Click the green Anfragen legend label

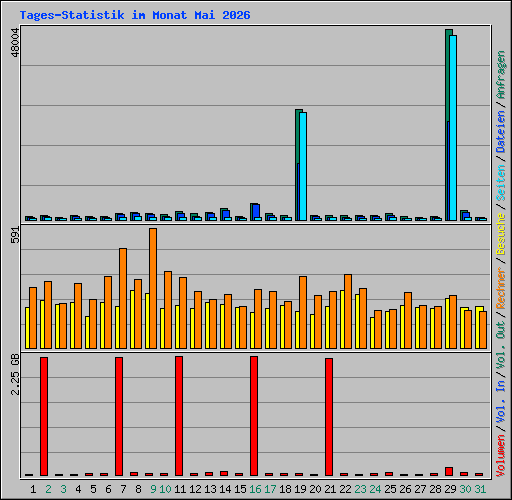pos(501,75)
